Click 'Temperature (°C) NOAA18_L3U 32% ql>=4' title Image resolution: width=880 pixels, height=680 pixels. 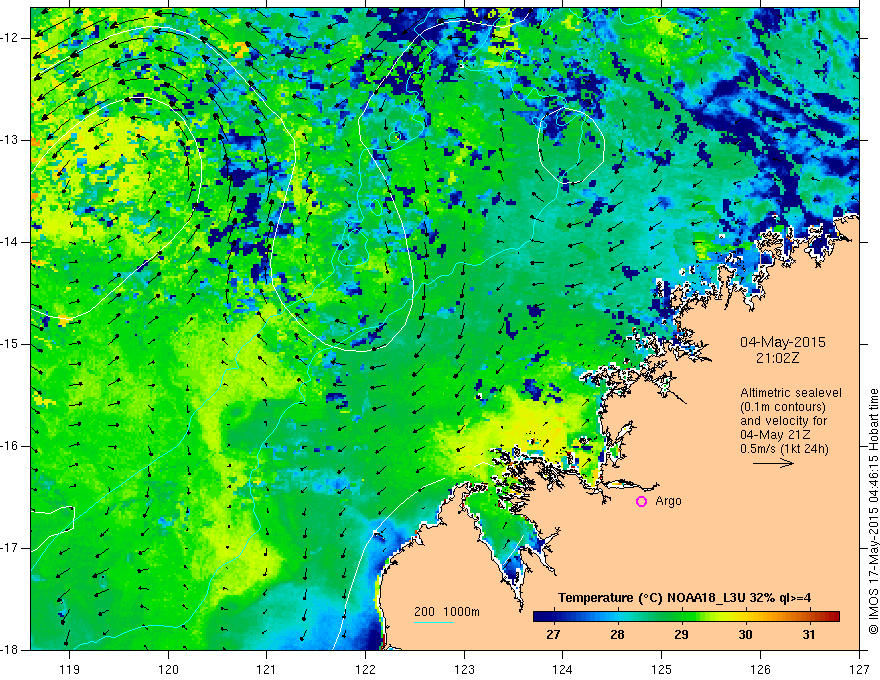(x=685, y=598)
